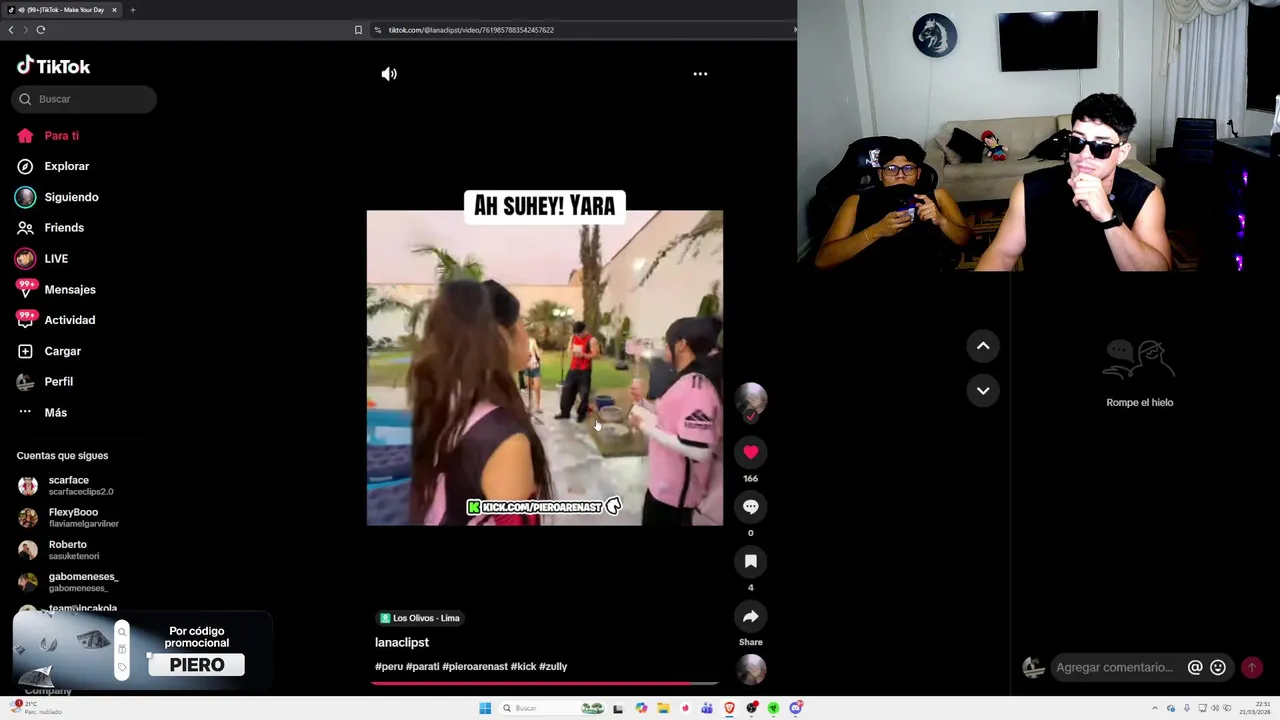Open the comments bubble icon
Viewport: 1280px width, 720px height.
(751, 507)
